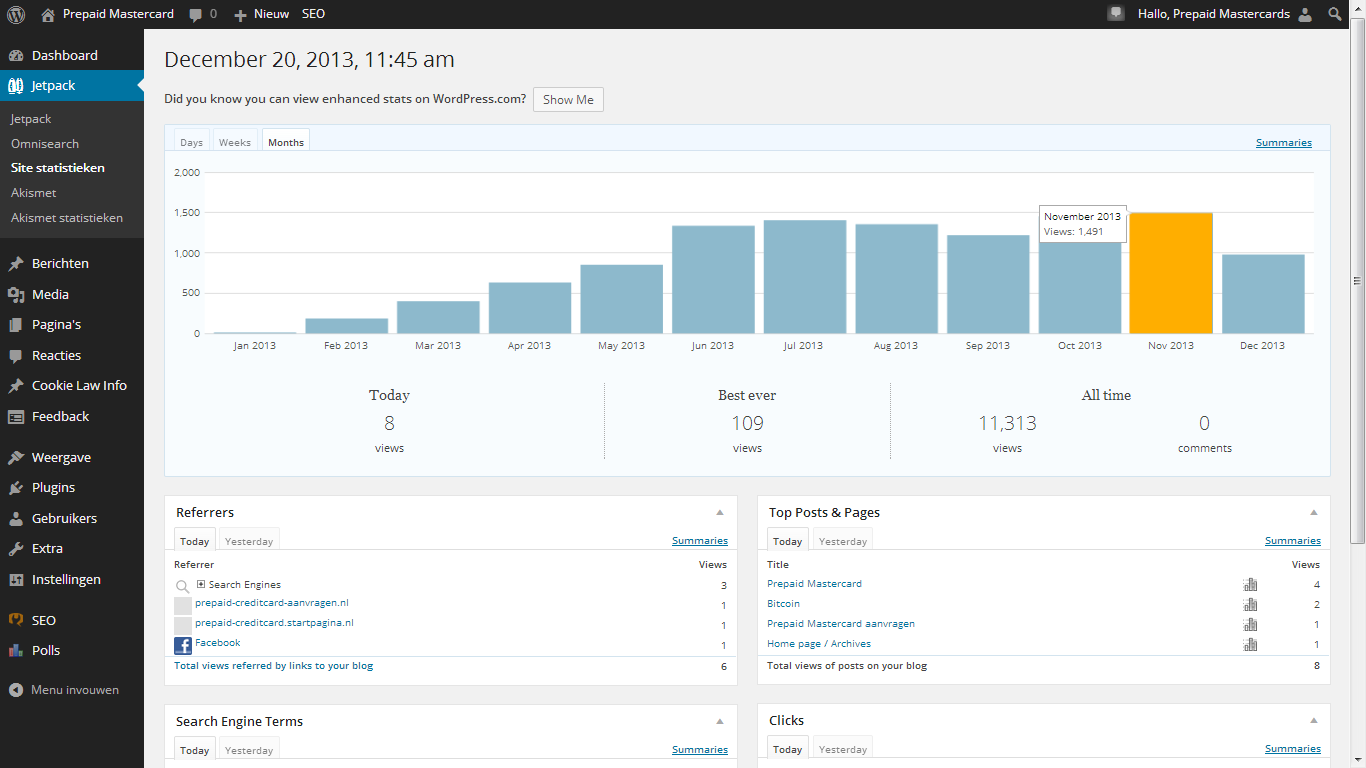Open the SEO item in admin bar
The height and width of the screenshot is (768, 1366).
coord(313,14)
